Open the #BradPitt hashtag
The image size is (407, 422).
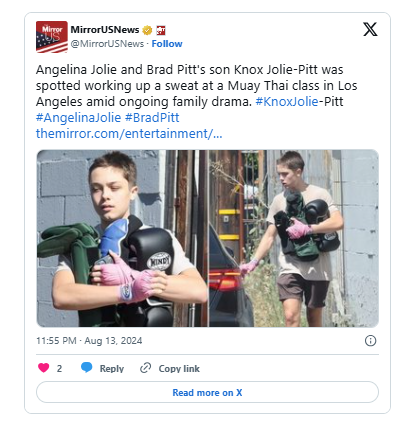152,117
